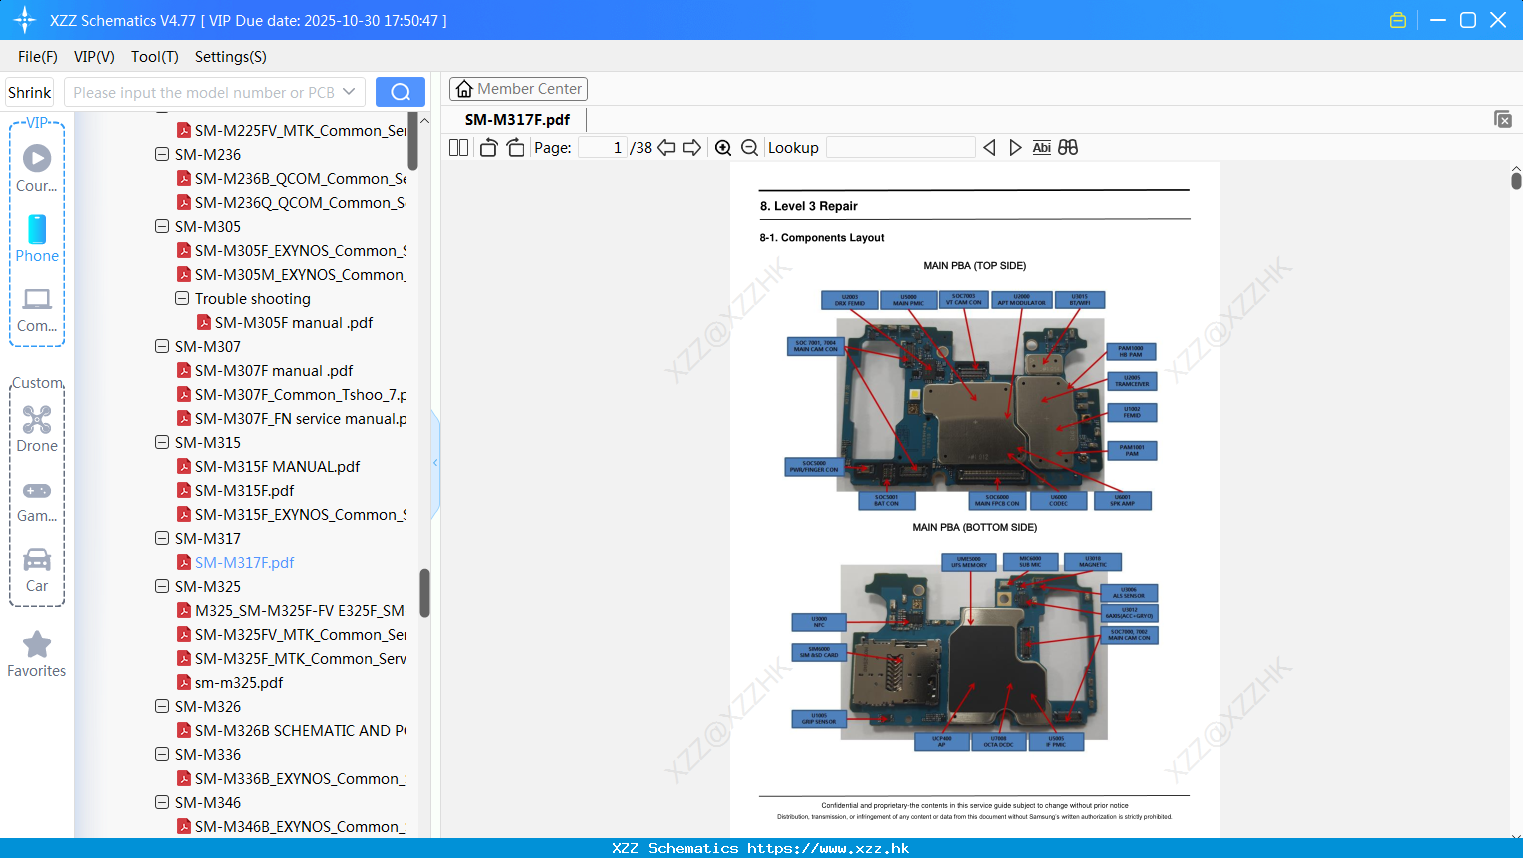Collapse SM-M236 tree node
The image size is (1523, 858).
tap(161, 154)
